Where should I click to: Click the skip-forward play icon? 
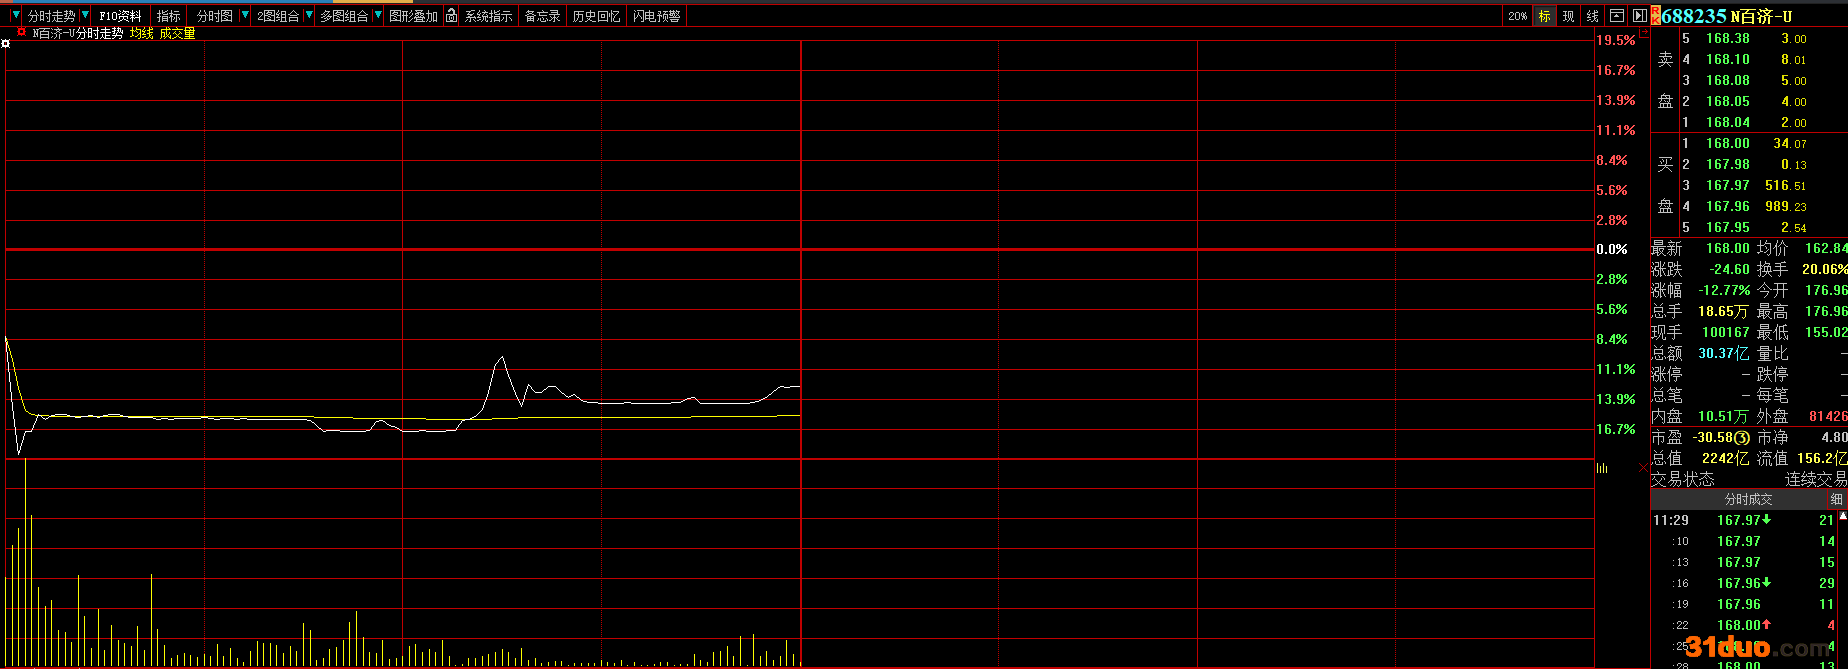tap(1640, 16)
